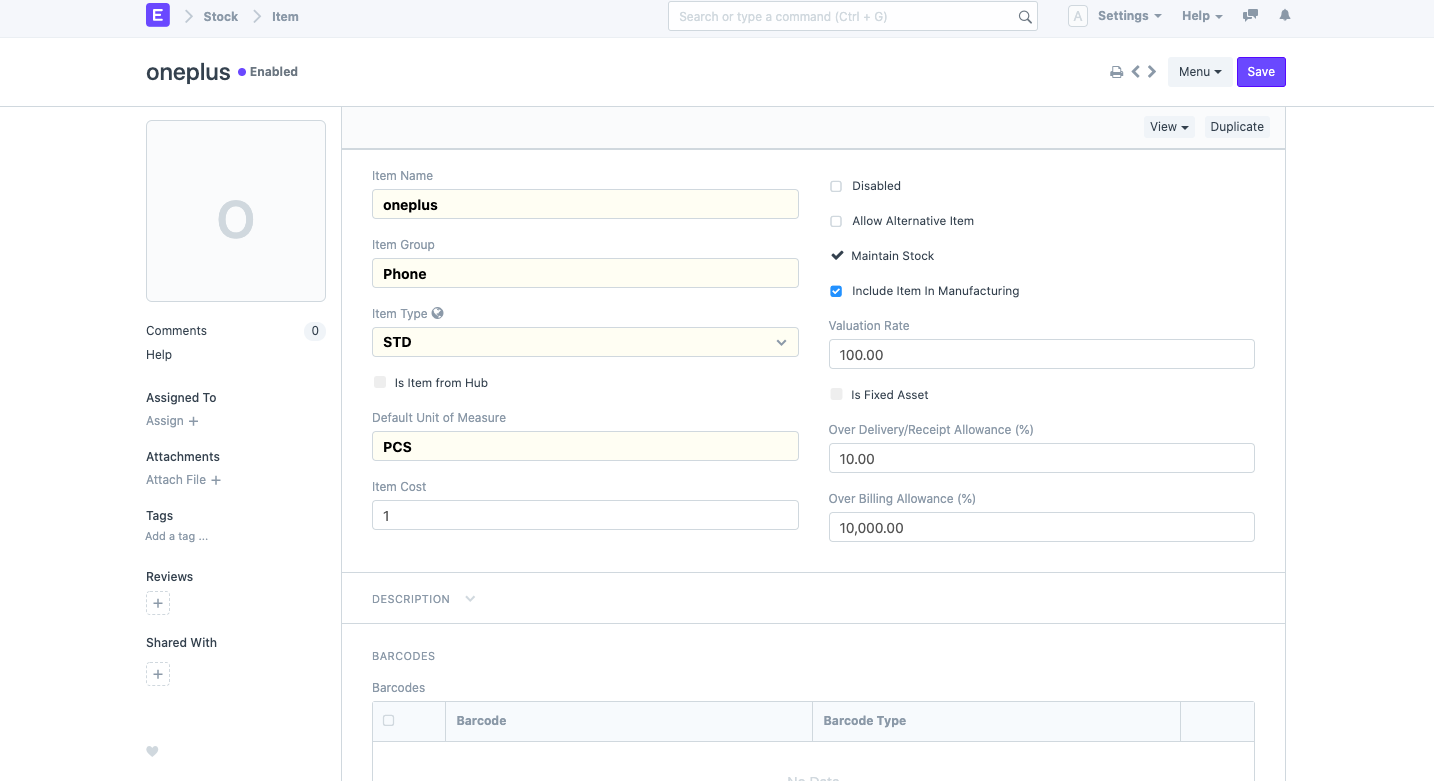
Task: Toggle Is Fixed Asset checkbox
Action: (x=836, y=395)
